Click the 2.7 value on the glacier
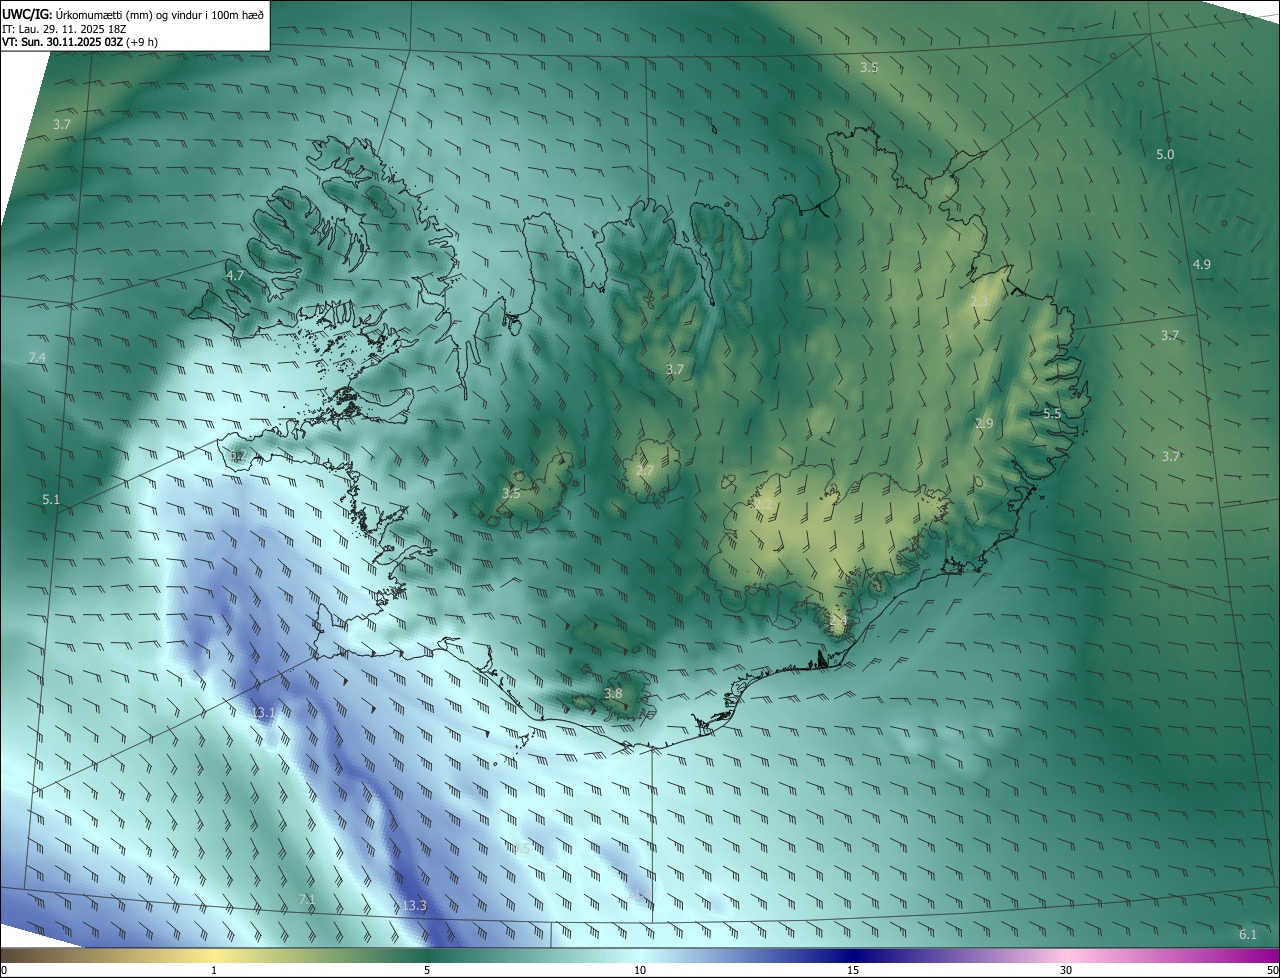 (x=645, y=471)
